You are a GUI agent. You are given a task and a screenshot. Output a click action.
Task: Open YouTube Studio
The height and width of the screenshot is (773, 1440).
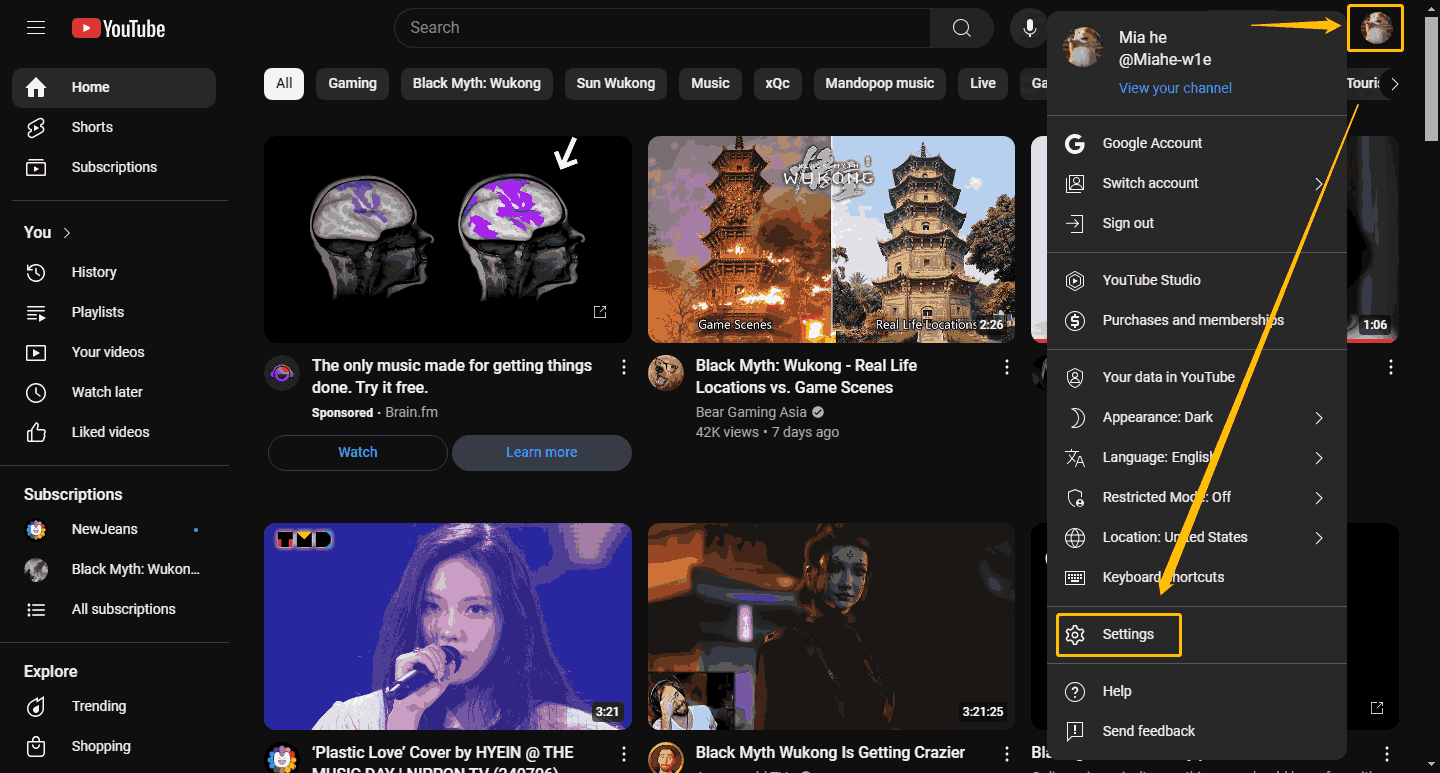[x=1197, y=280]
